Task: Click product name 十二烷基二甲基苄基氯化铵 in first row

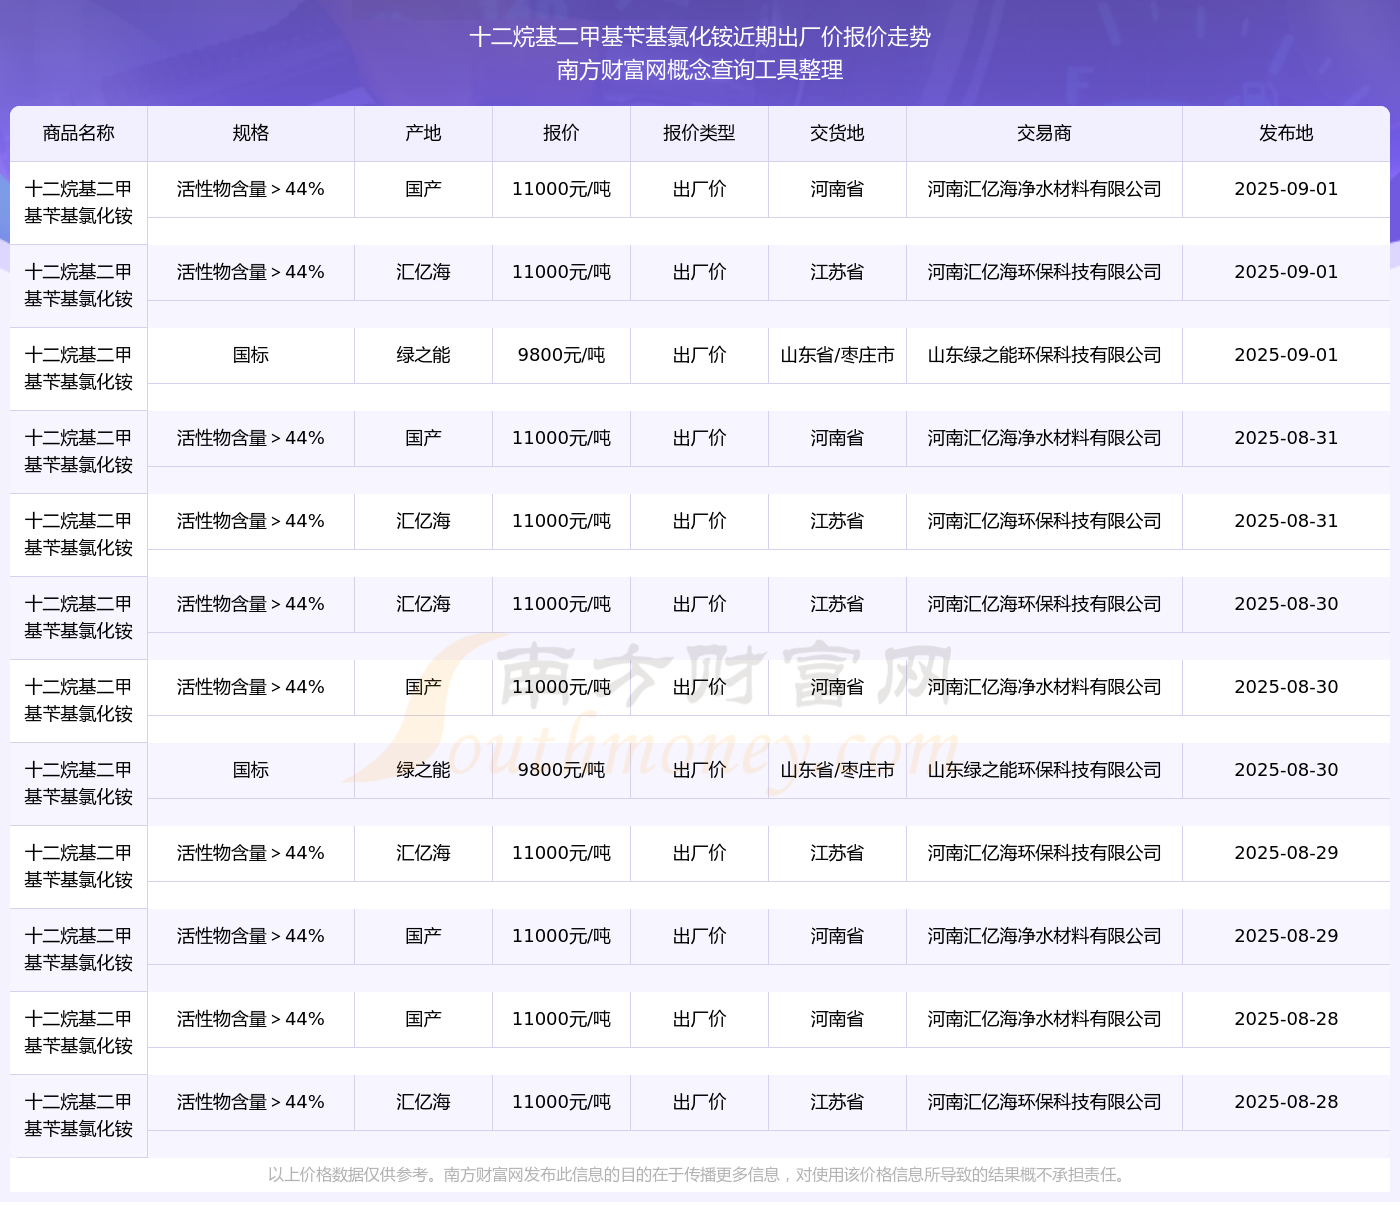Action: coord(78,203)
